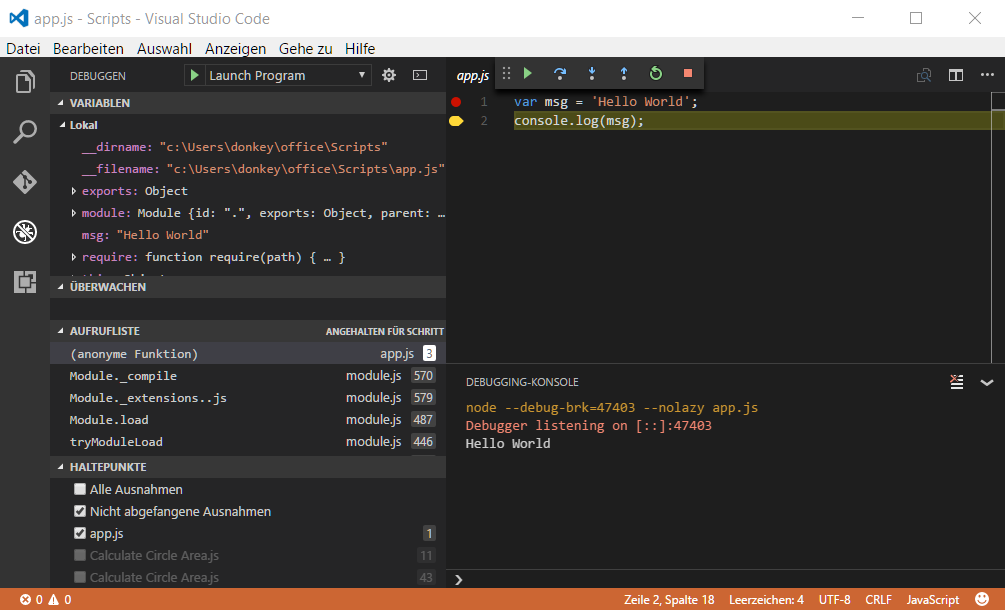Open the Search sidebar icon
The image size is (1005, 610).
(x=25, y=130)
